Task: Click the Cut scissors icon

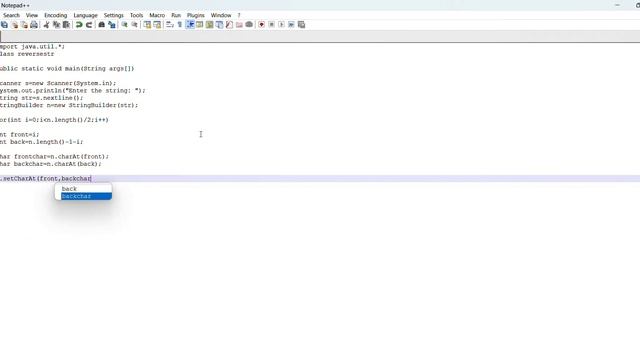Action: 47,24
